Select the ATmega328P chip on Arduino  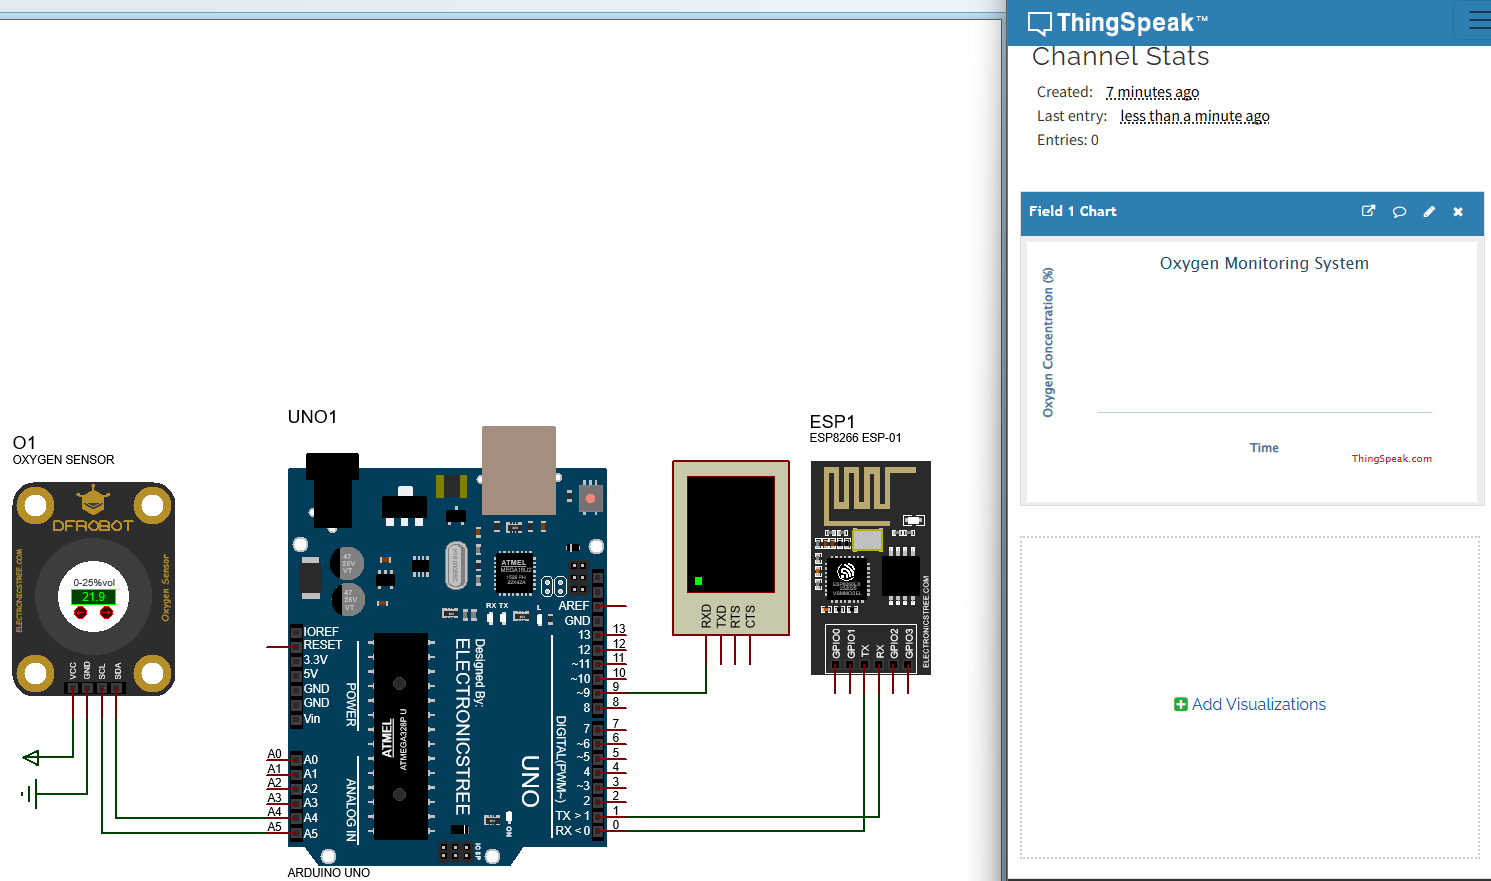(x=400, y=735)
